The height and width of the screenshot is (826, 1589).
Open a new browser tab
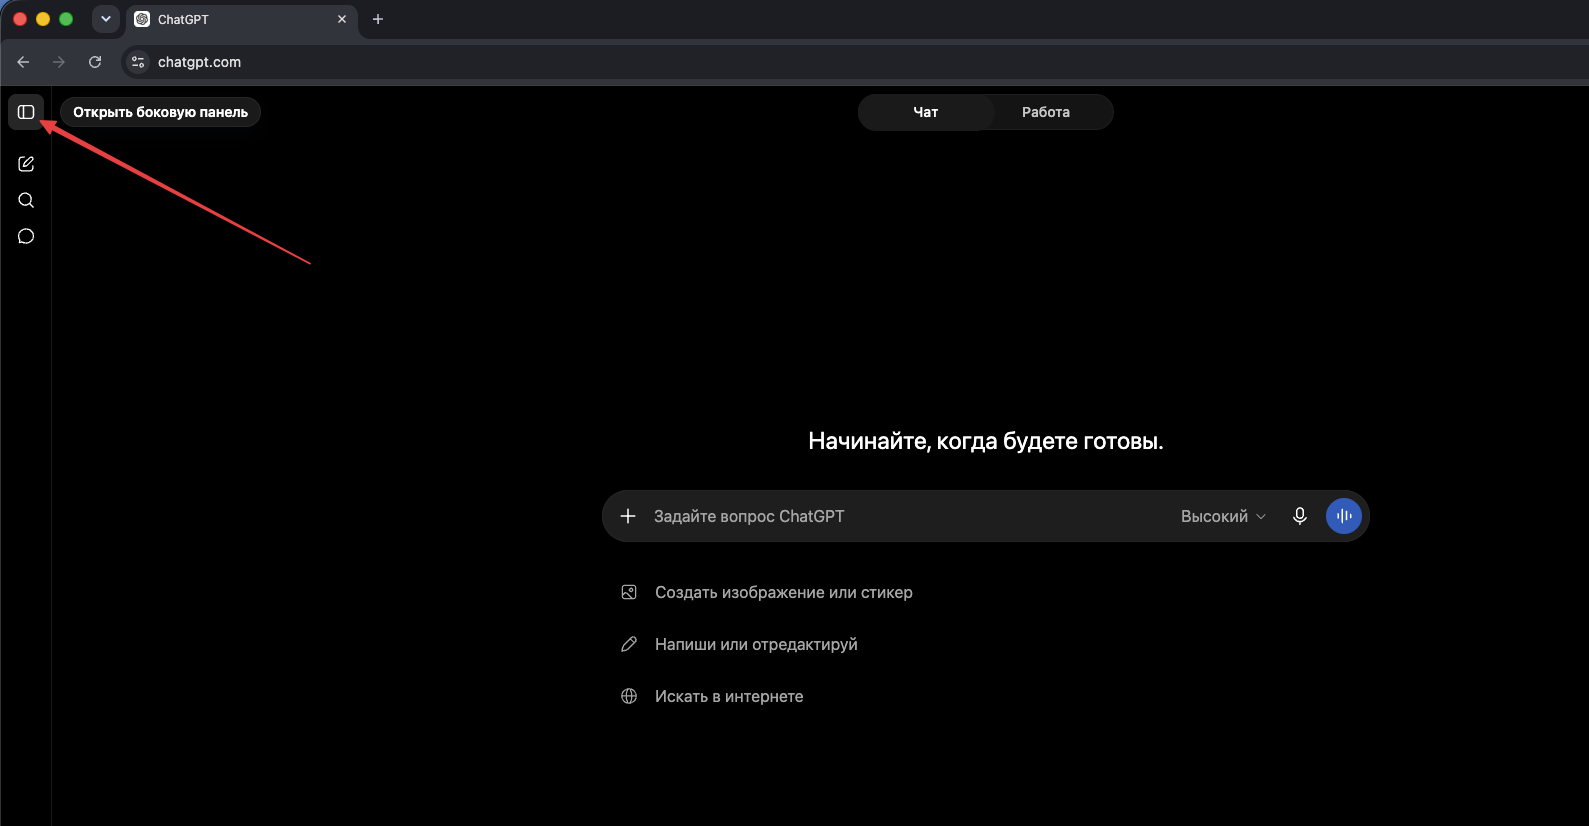378,19
